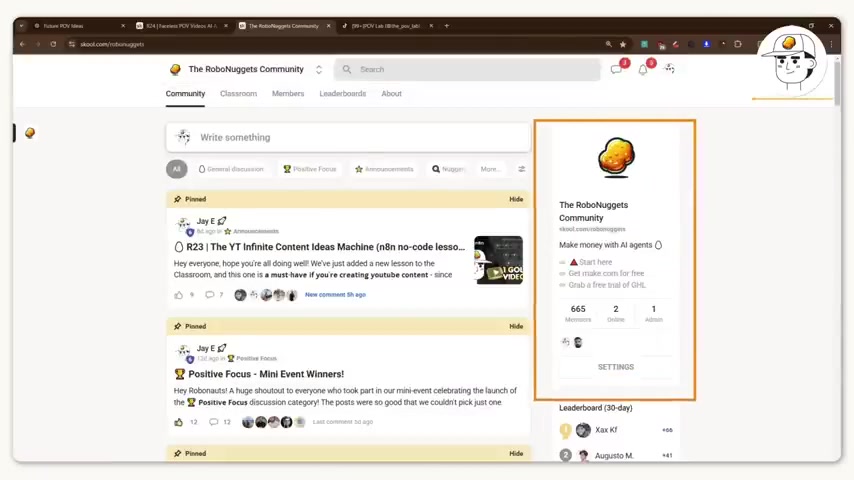Open the chat messages icon
The image size is (854, 480).
click(x=616, y=70)
